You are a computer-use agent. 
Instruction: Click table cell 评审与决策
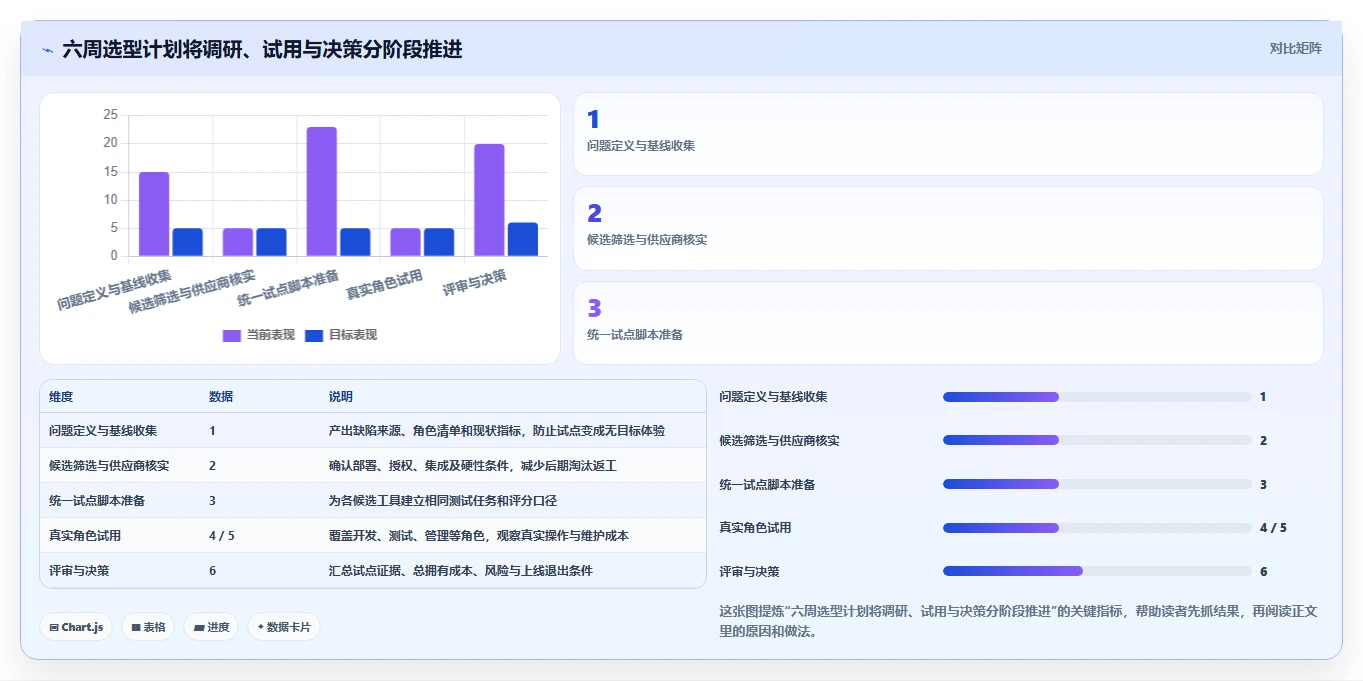point(79,570)
